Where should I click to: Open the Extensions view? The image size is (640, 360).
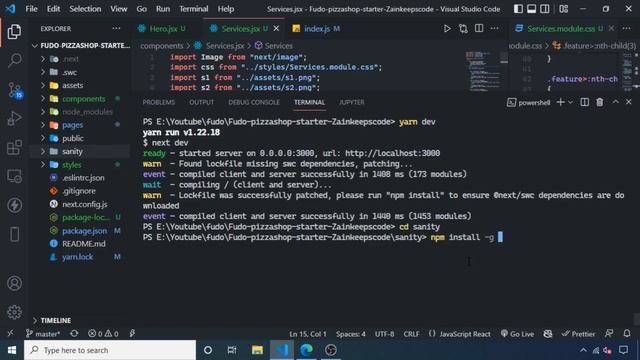point(14,147)
